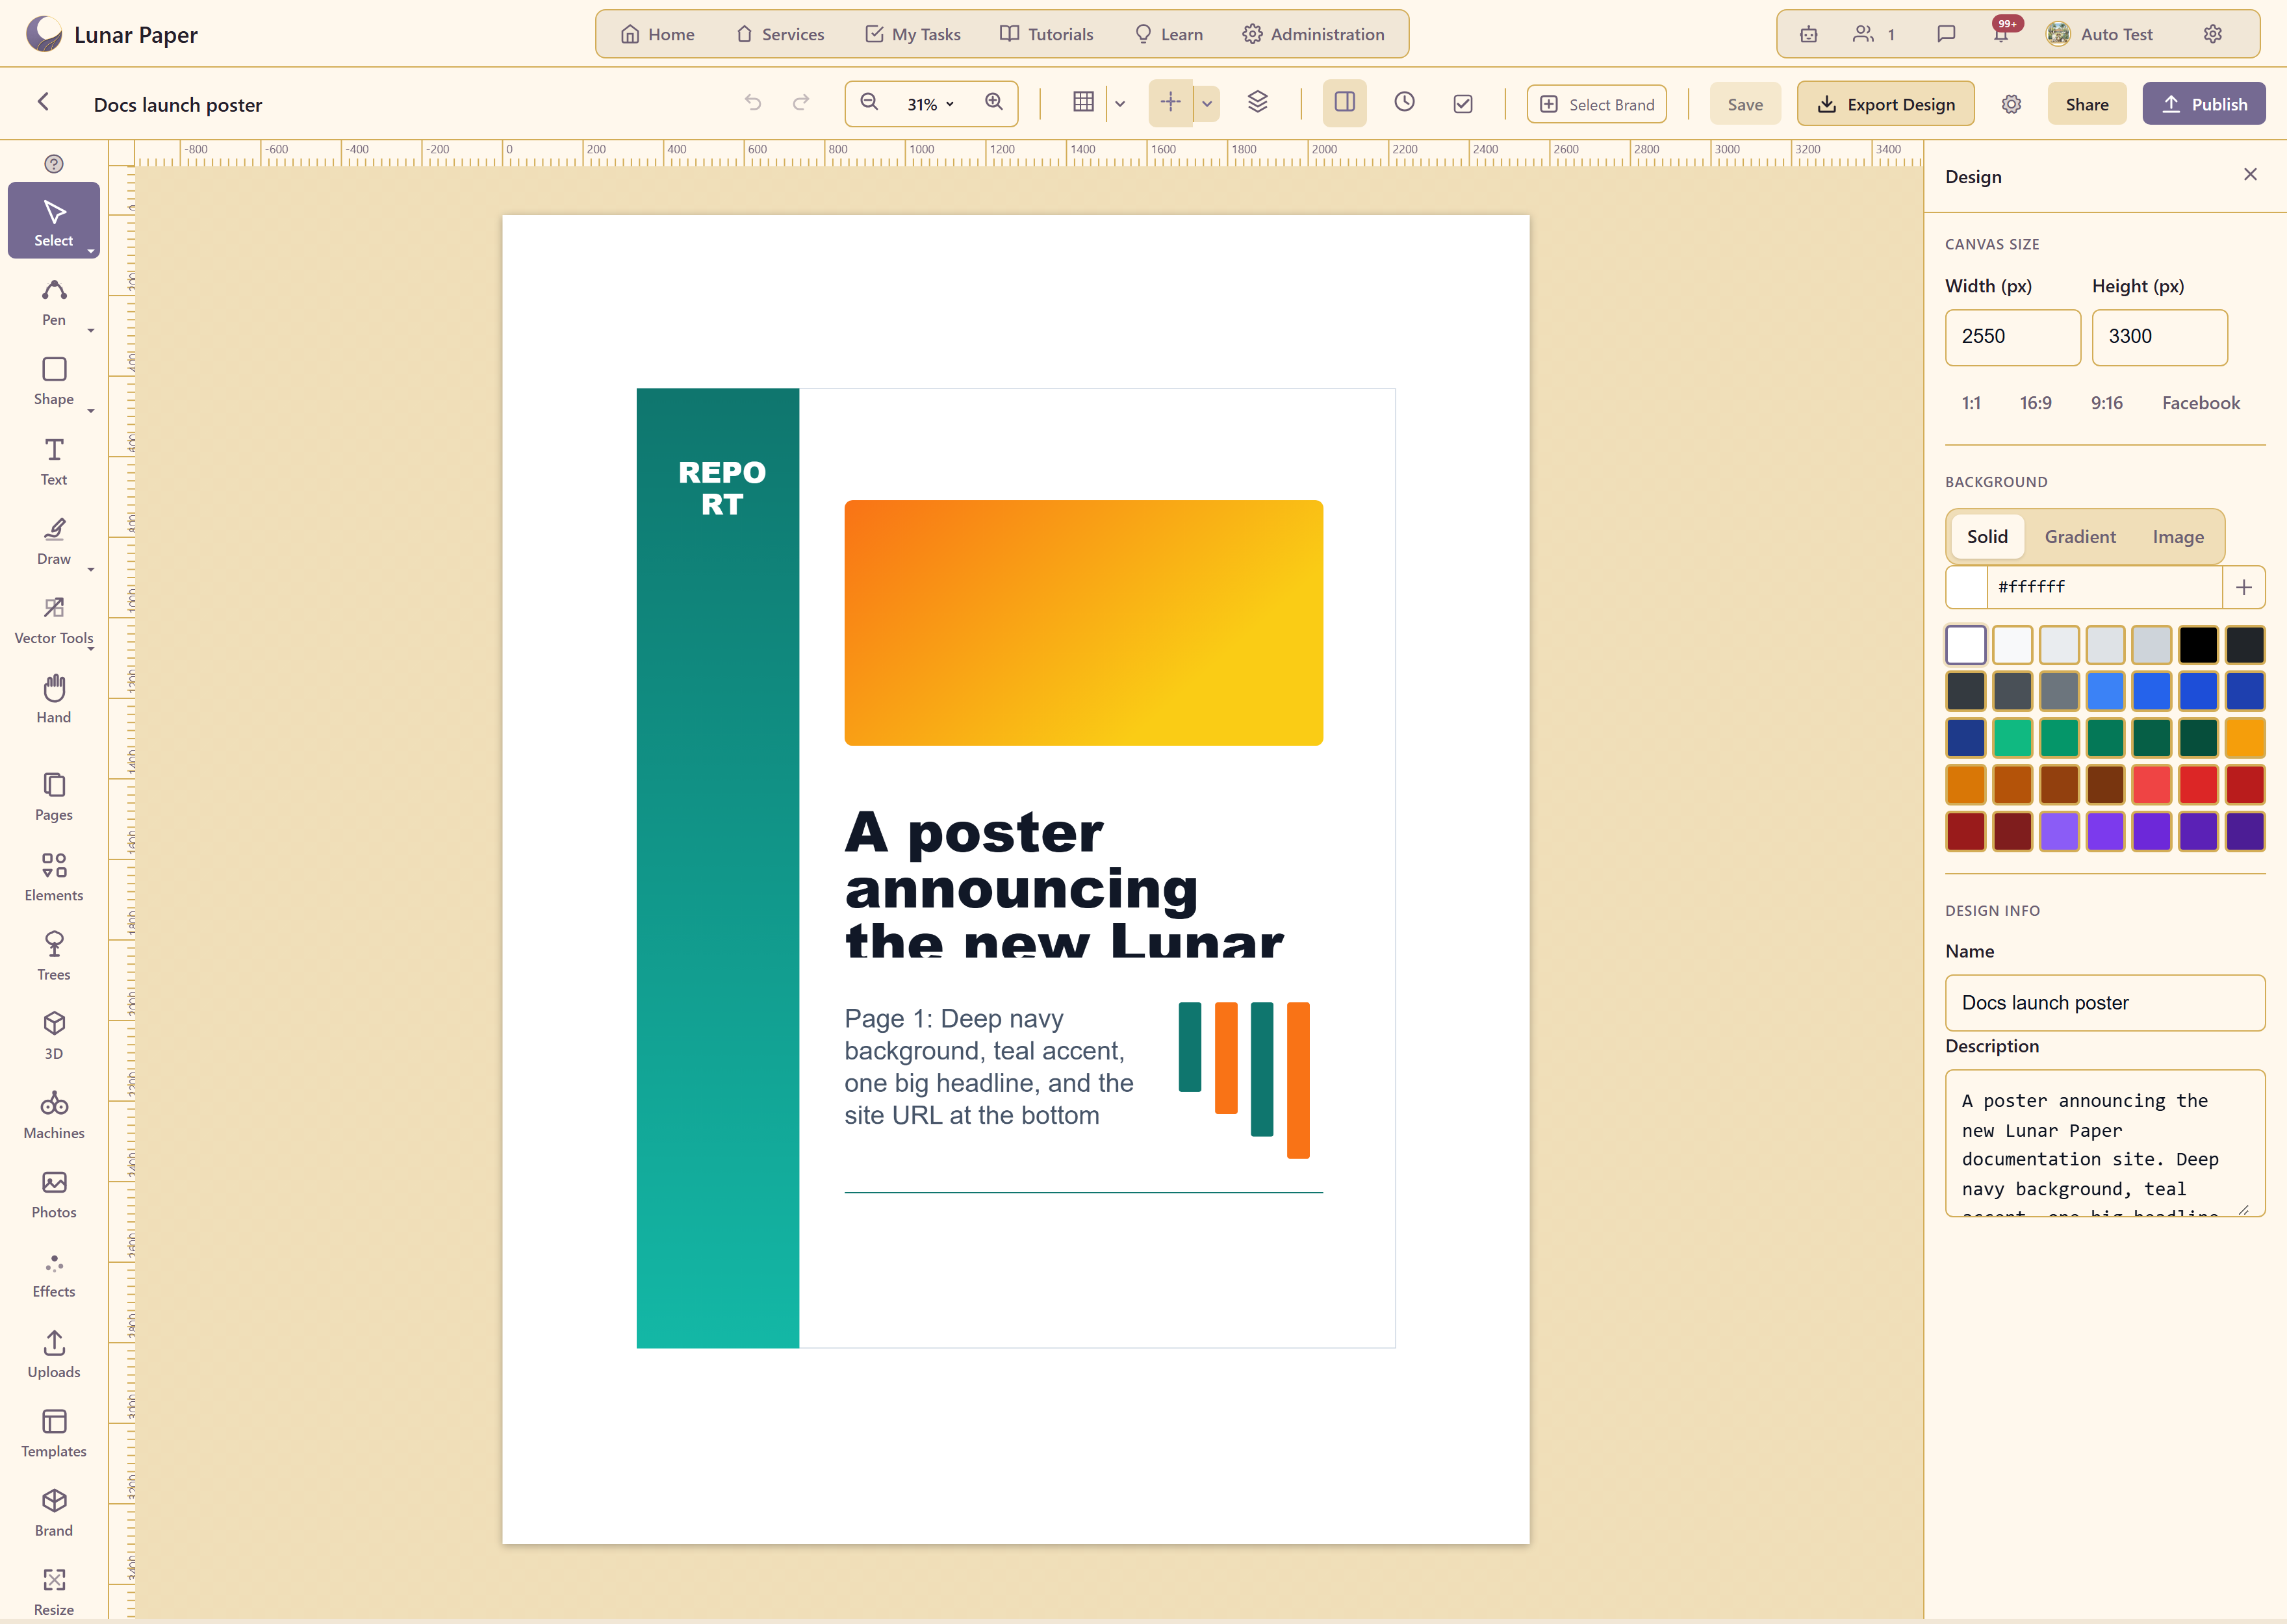The height and width of the screenshot is (1624, 2287).
Task: Click the Width (px) input field
Action: (2012, 337)
